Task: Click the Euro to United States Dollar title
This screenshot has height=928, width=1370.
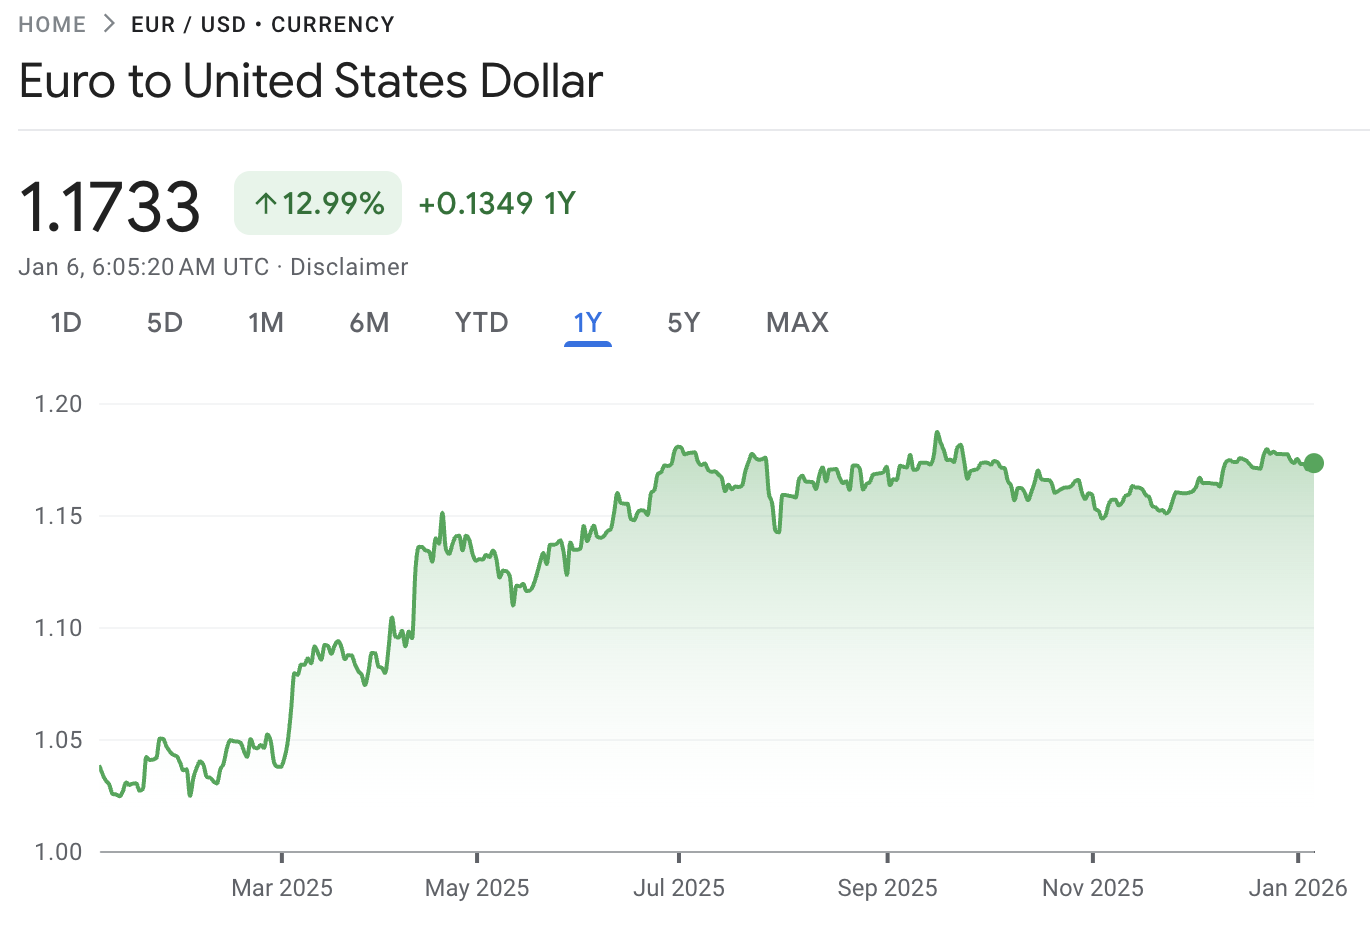Action: coord(311,81)
